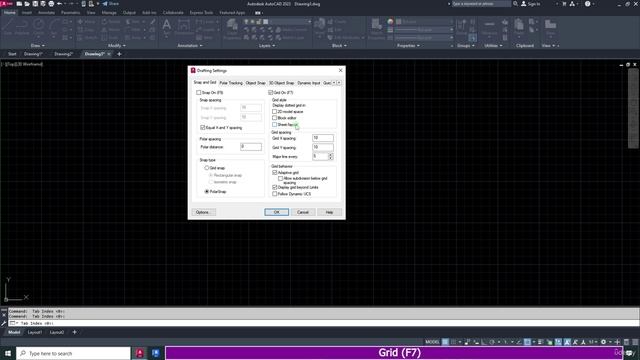Uncheck the Grid On (F7) checkbox
Image resolution: width=640 pixels, height=360 pixels.
(x=271, y=93)
